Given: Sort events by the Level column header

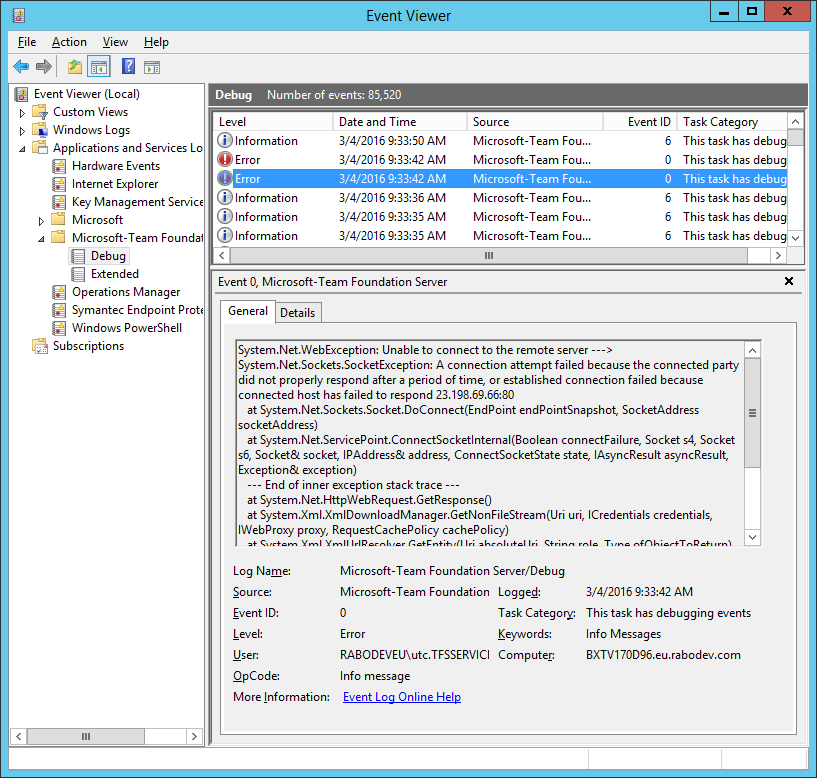Looking at the screenshot, I should (274, 121).
